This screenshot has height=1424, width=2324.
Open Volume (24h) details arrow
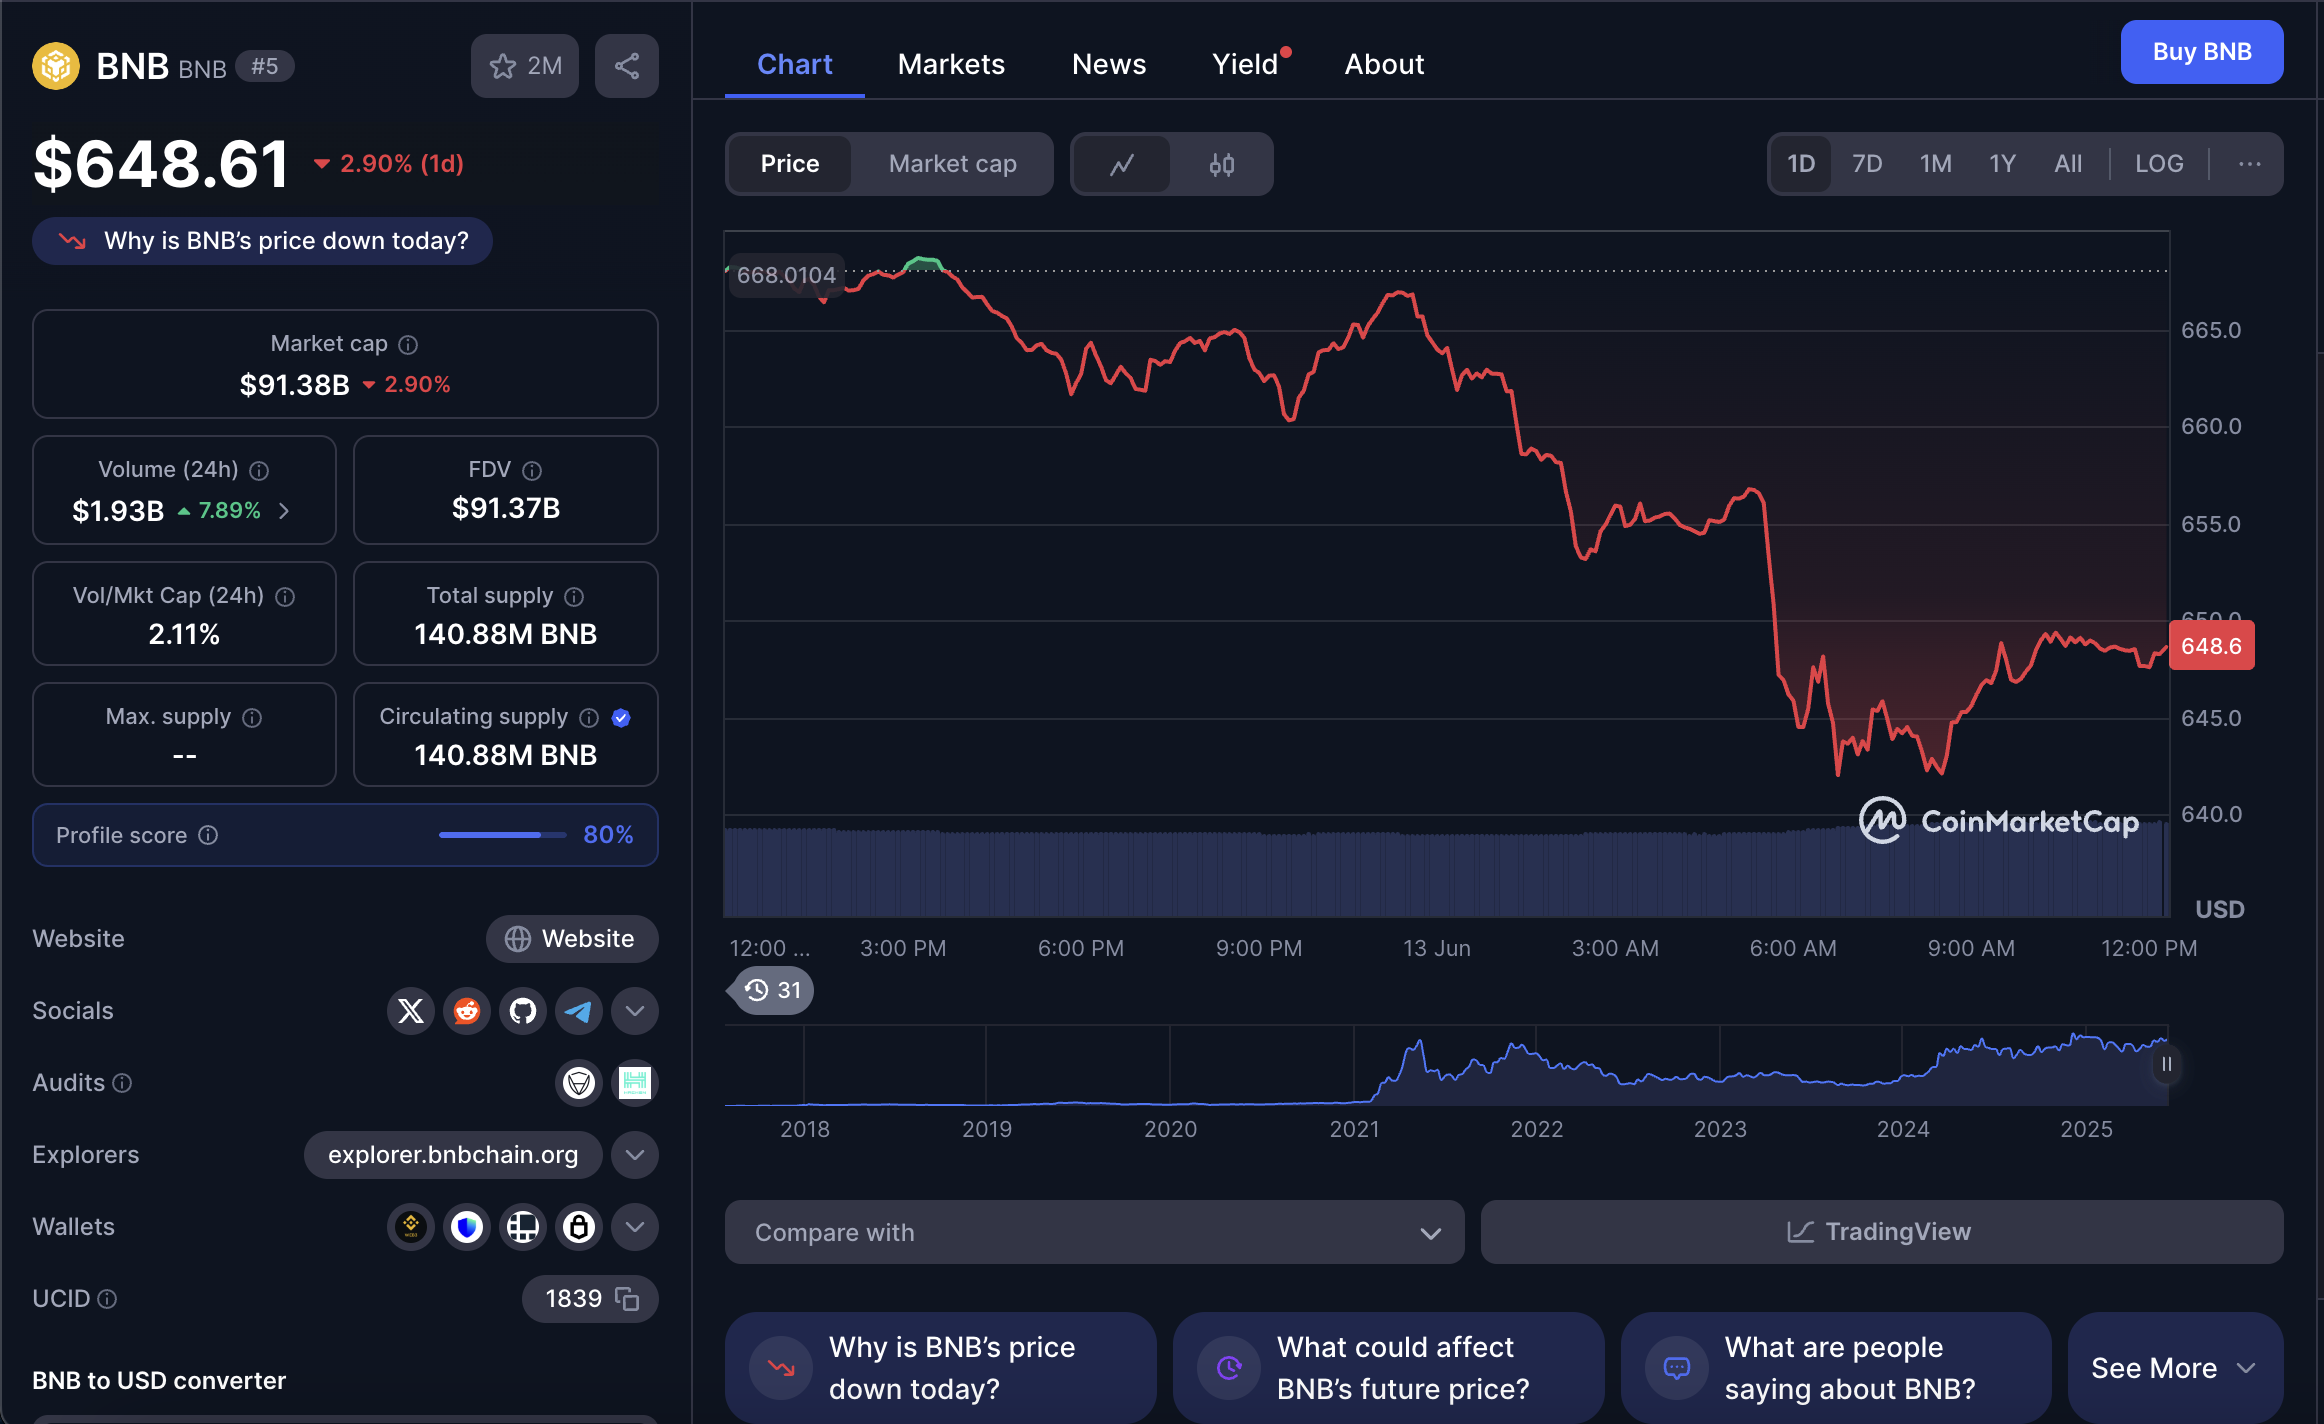pos(284,511)
